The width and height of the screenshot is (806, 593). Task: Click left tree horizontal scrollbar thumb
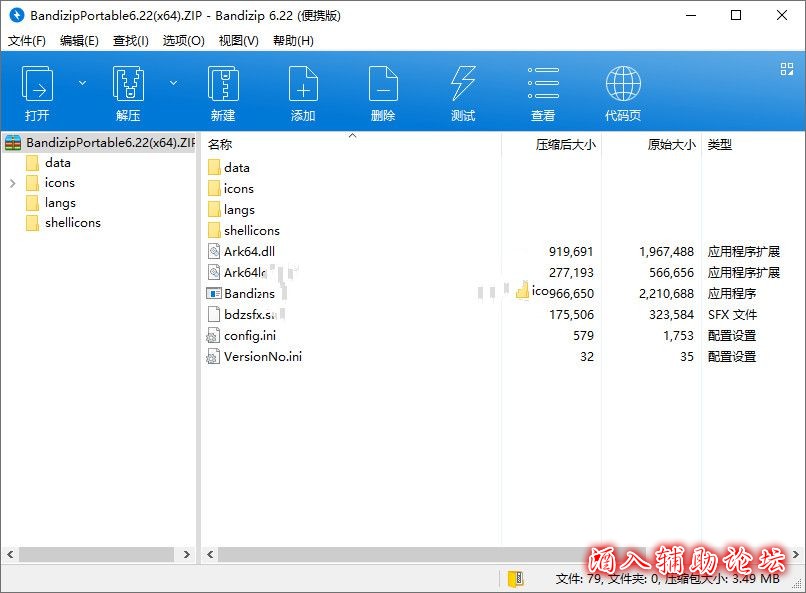point(97,554)
